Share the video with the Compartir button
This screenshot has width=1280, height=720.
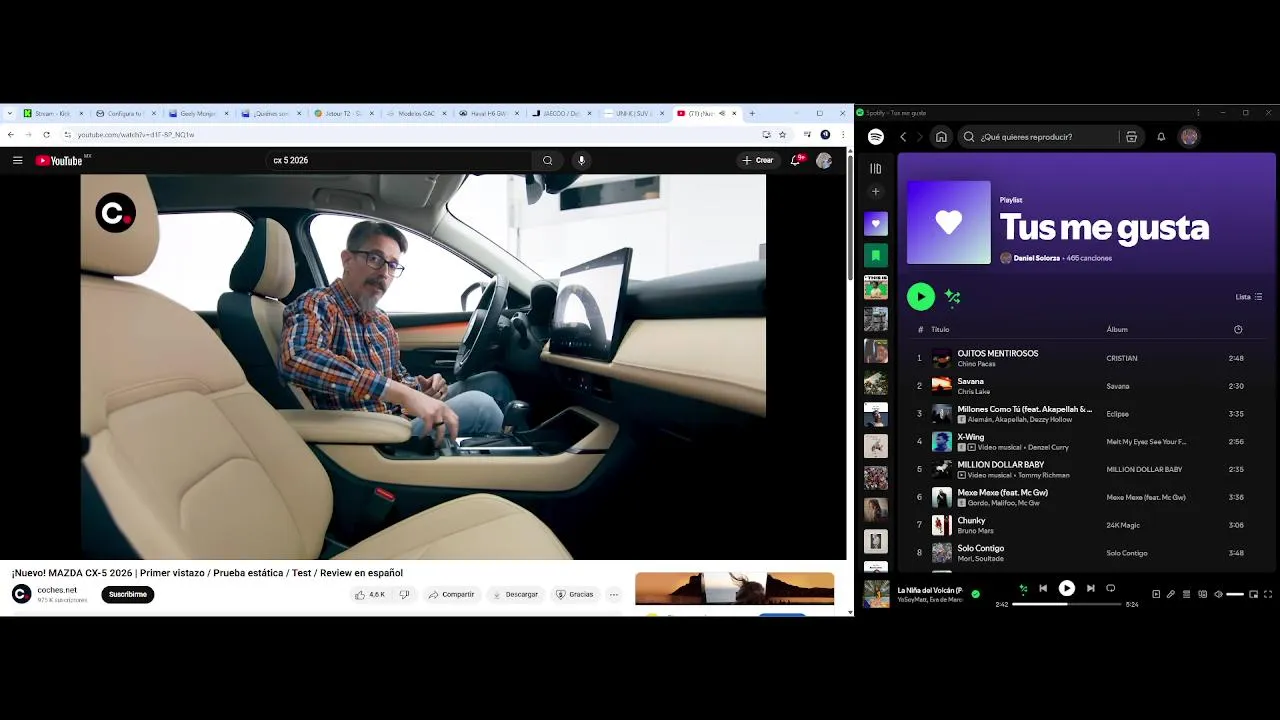(451, 594)
